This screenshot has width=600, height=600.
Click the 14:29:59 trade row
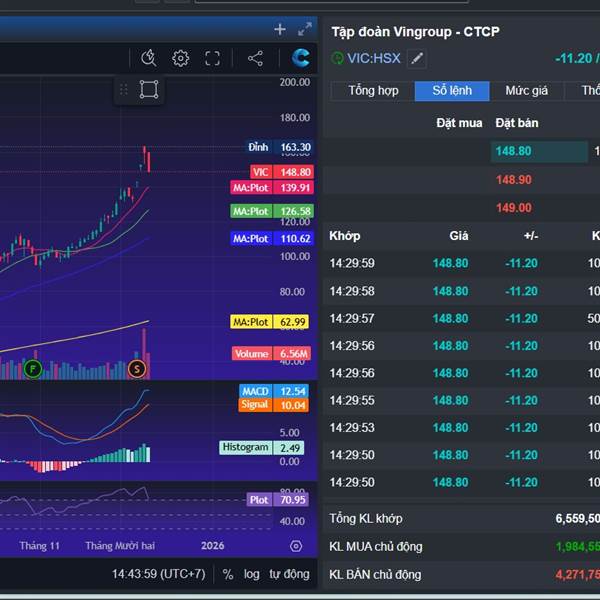click(x=461, y=263)
